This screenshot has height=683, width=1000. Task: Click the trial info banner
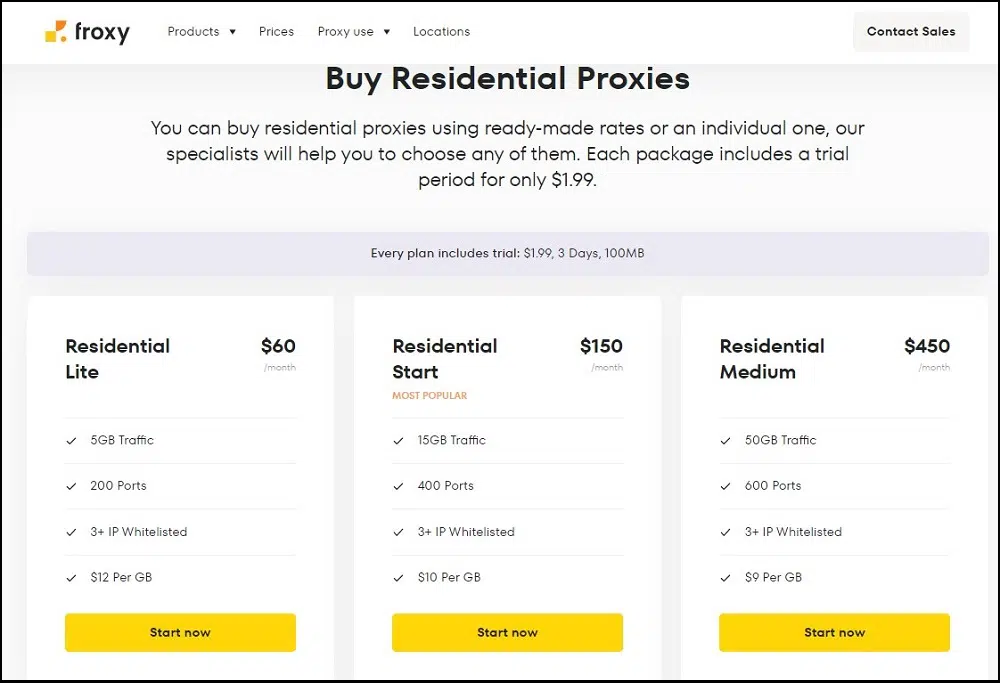pos(507,254)
